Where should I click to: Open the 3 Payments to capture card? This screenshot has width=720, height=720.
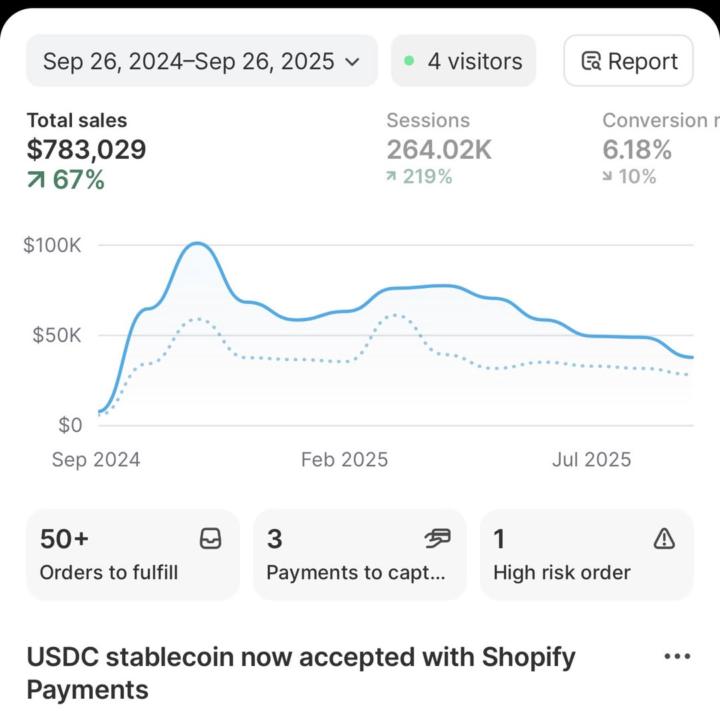[x=359, y=555]
